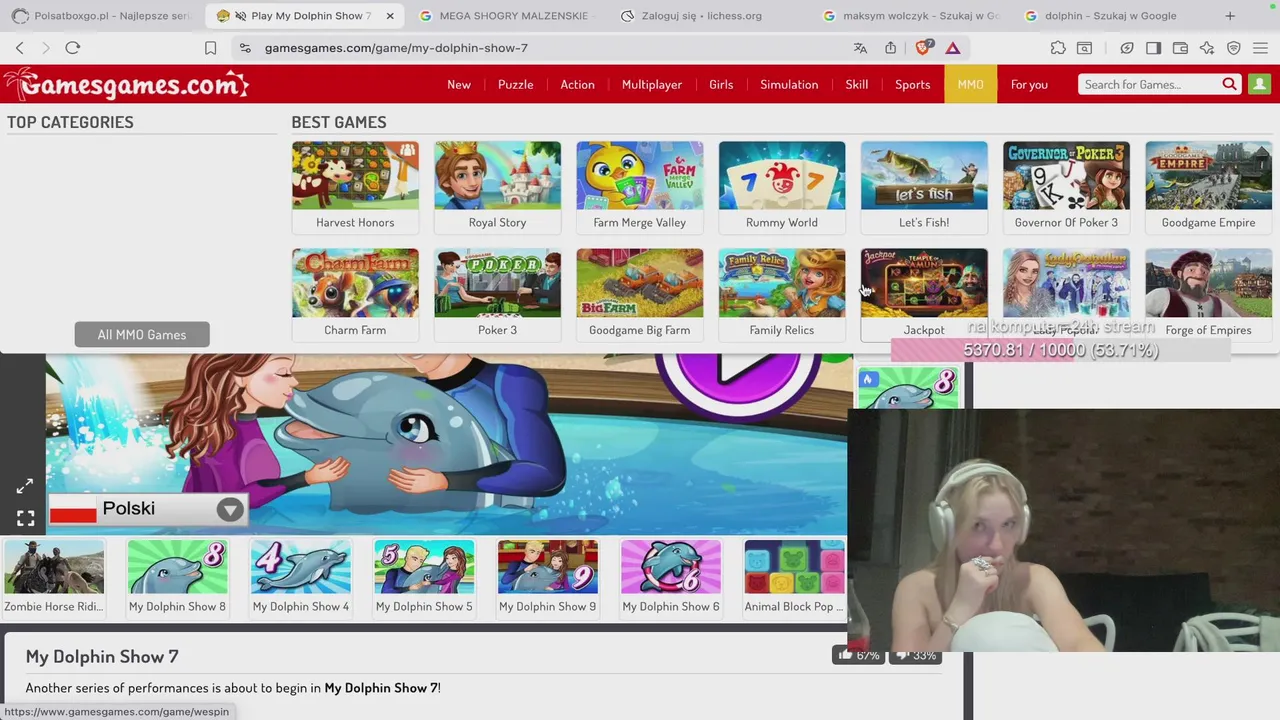The width and height of the screenshot is (1280, 720).
Task: Open the Multiplayer category menu
Action: click(x=652, y=84)
